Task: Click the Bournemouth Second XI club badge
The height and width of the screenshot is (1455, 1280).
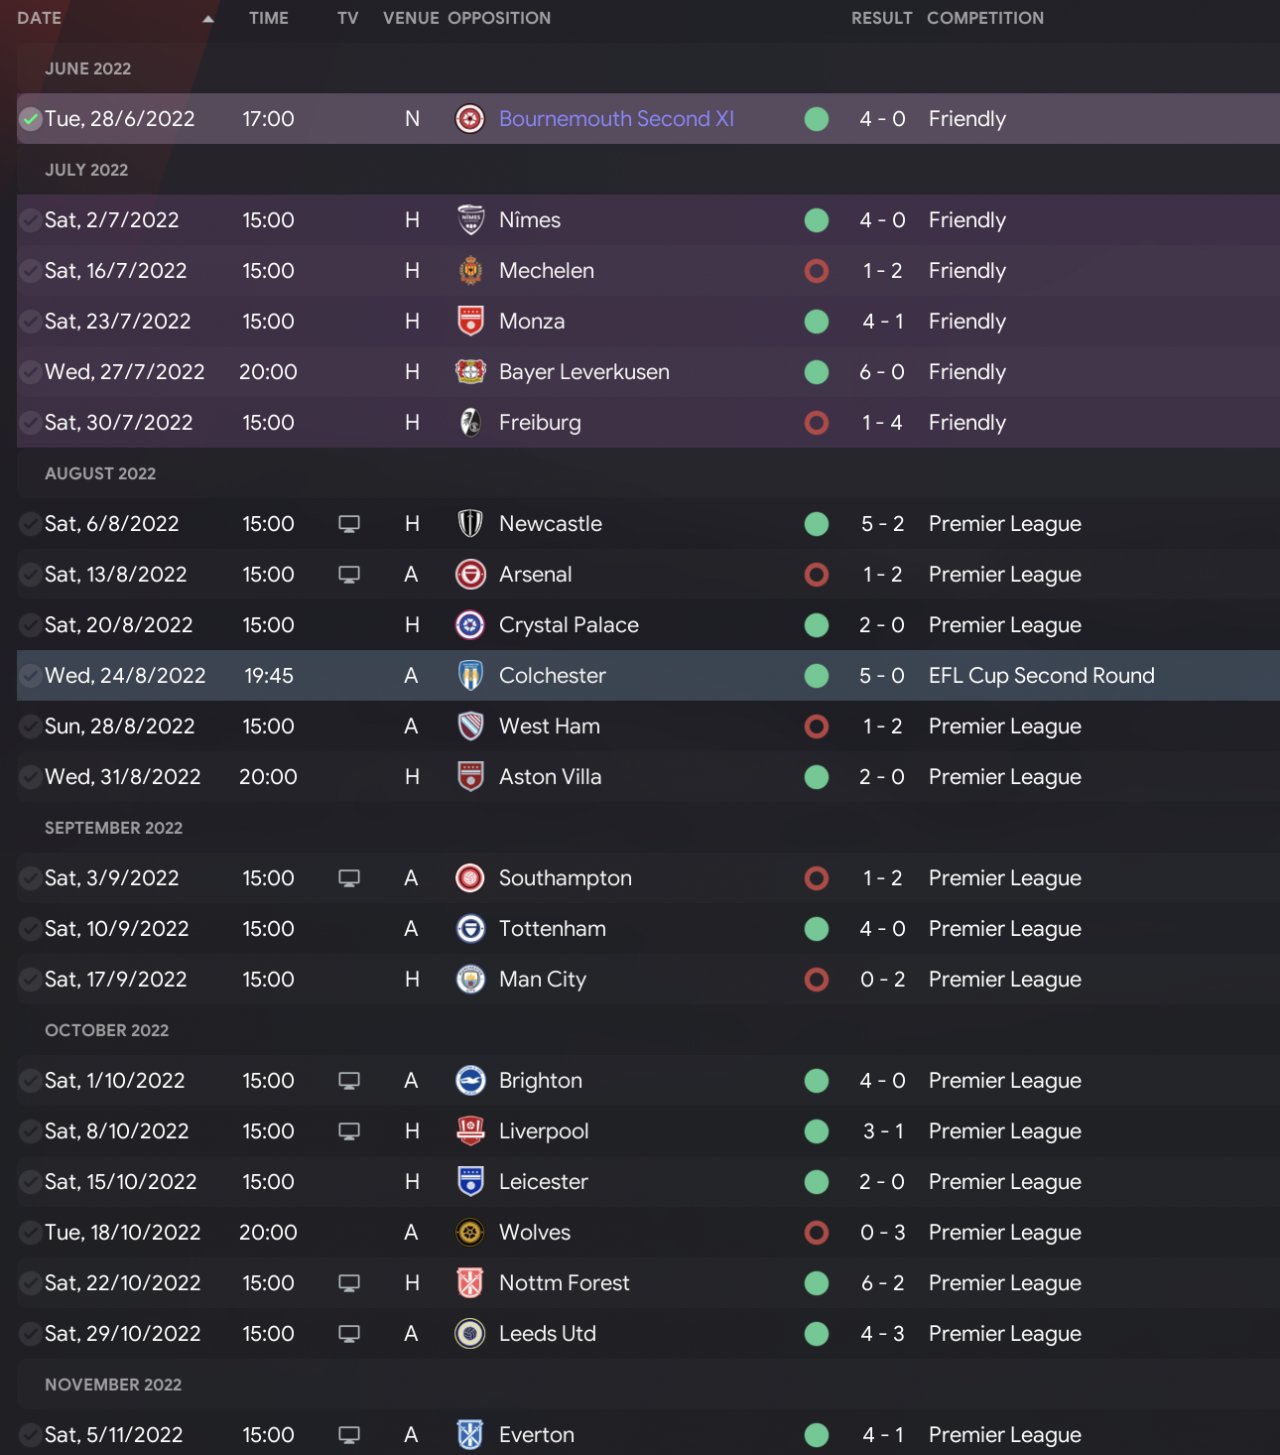Action: [x=470, y=119]
